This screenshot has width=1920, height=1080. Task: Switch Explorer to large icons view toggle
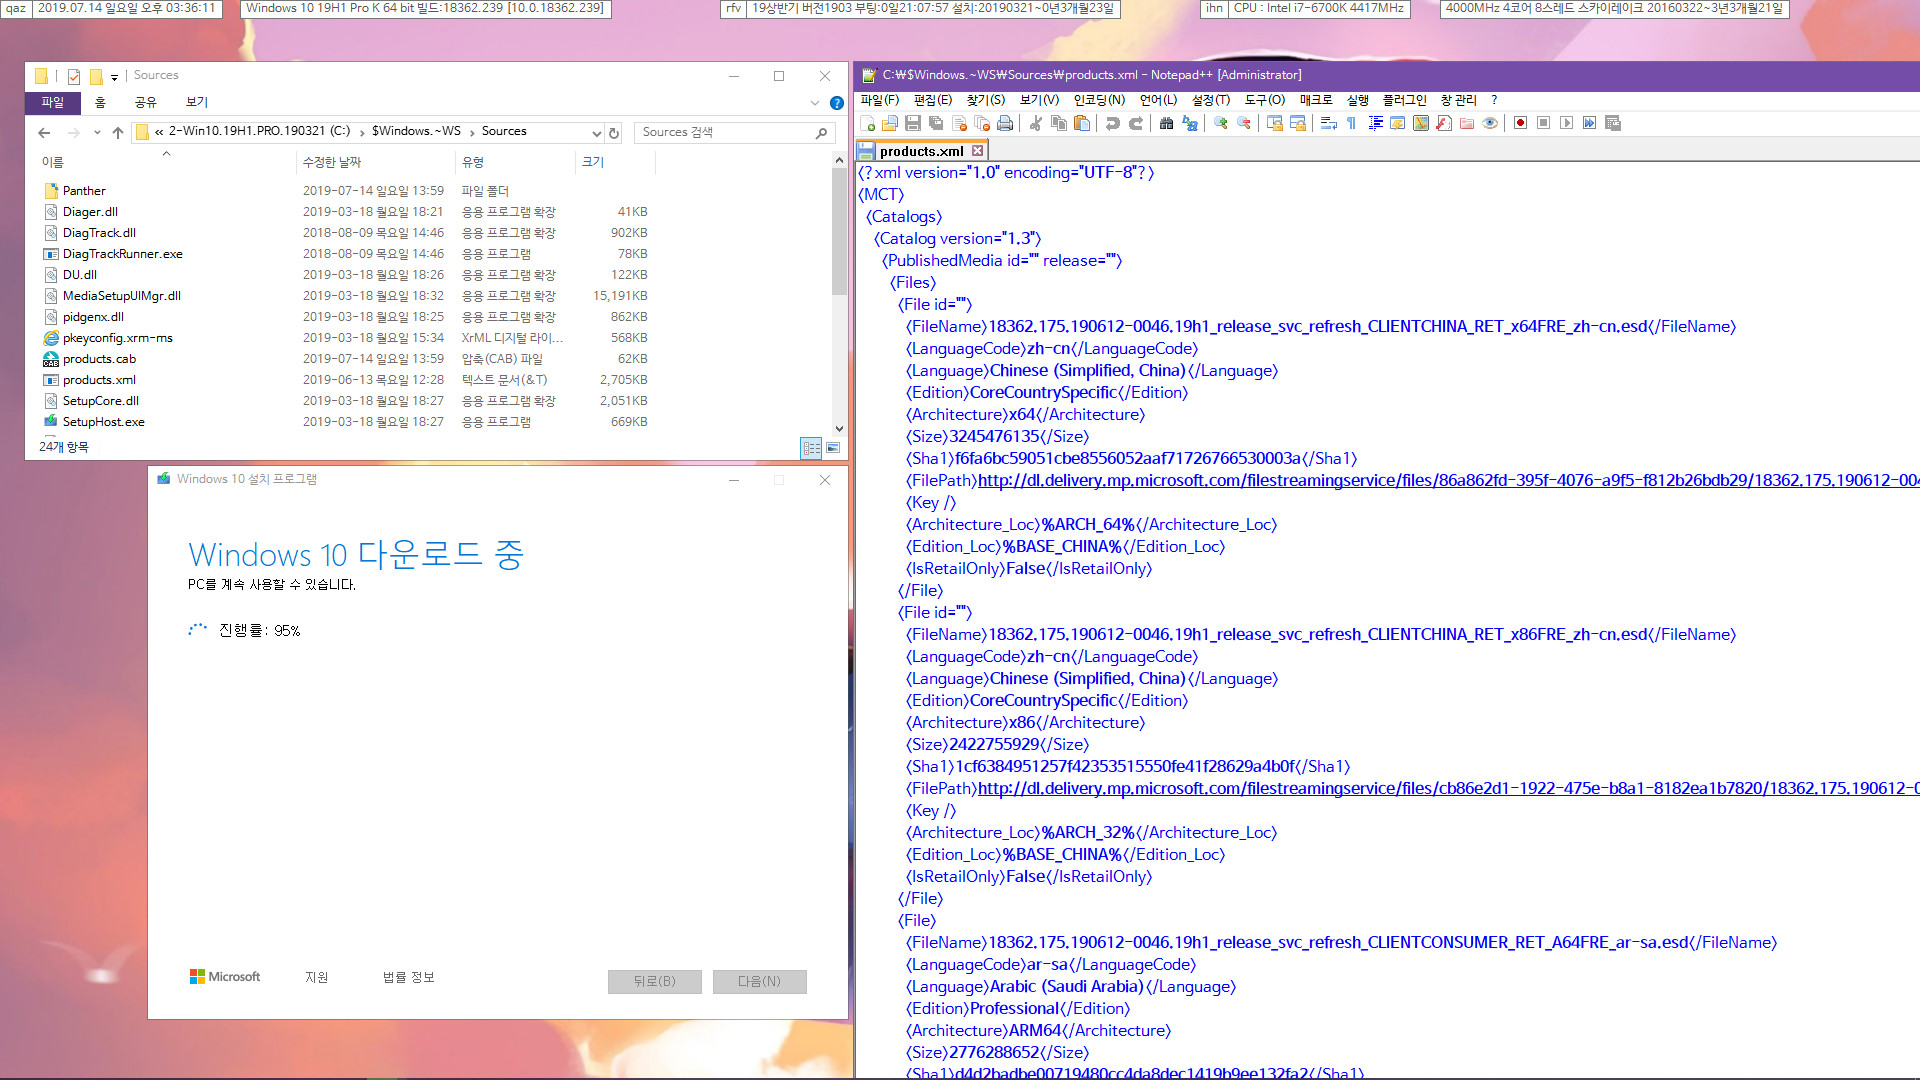click(x=833, y=448)
